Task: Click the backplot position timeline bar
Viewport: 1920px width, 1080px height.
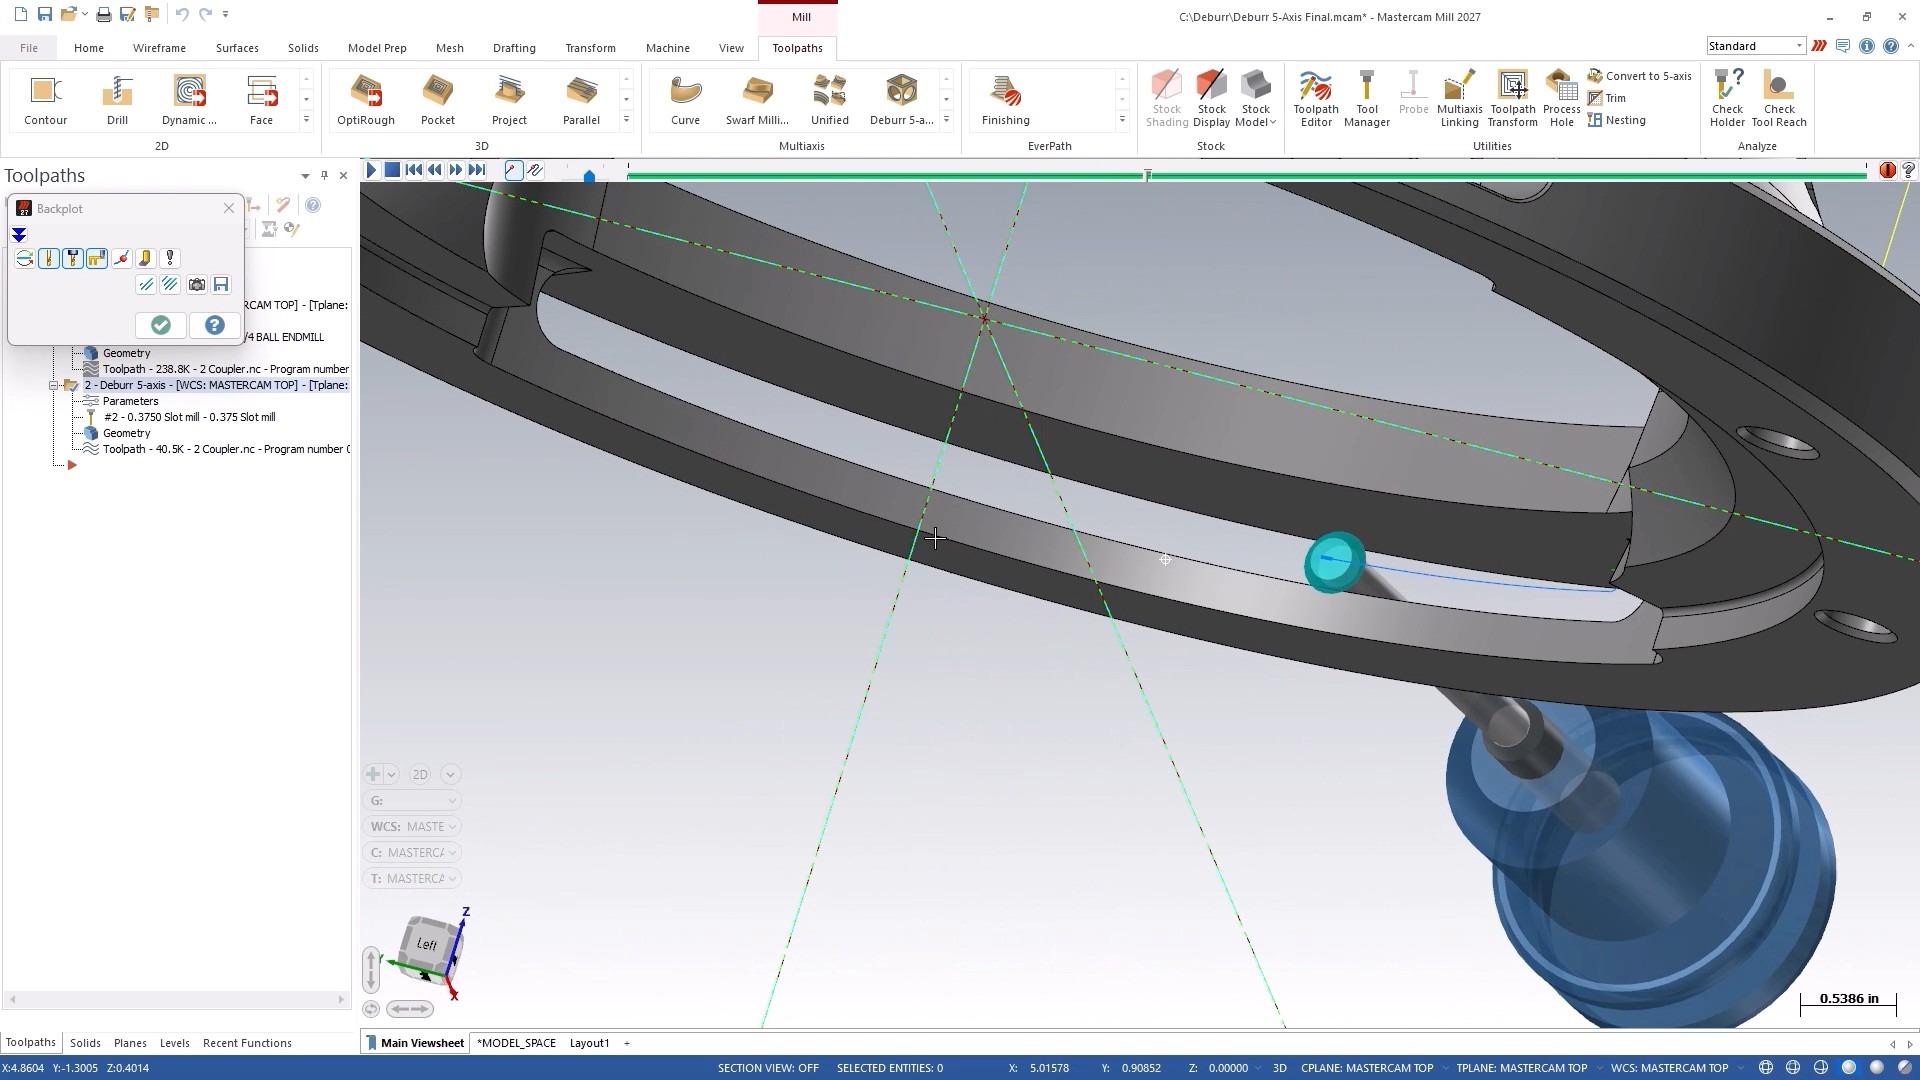Action: pyautogui.click(x=1246, y=175)
